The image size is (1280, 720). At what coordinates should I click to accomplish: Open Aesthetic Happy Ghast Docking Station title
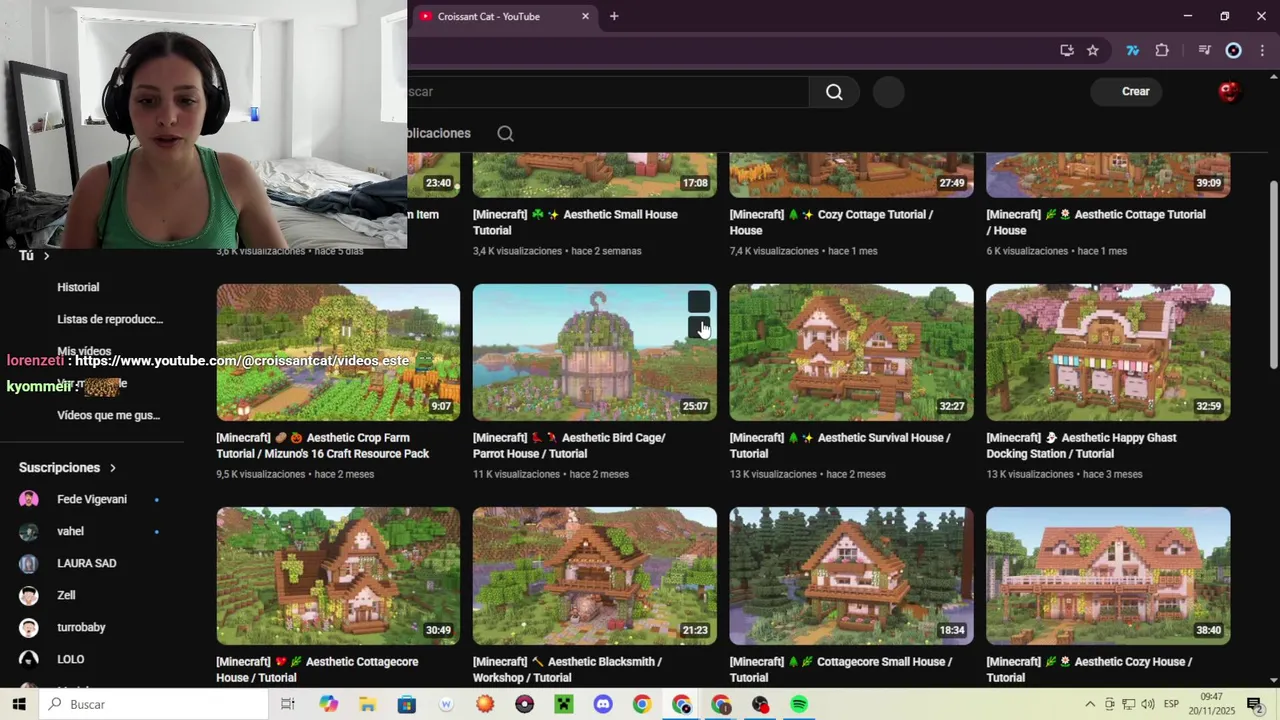[x=1081, y=446]
